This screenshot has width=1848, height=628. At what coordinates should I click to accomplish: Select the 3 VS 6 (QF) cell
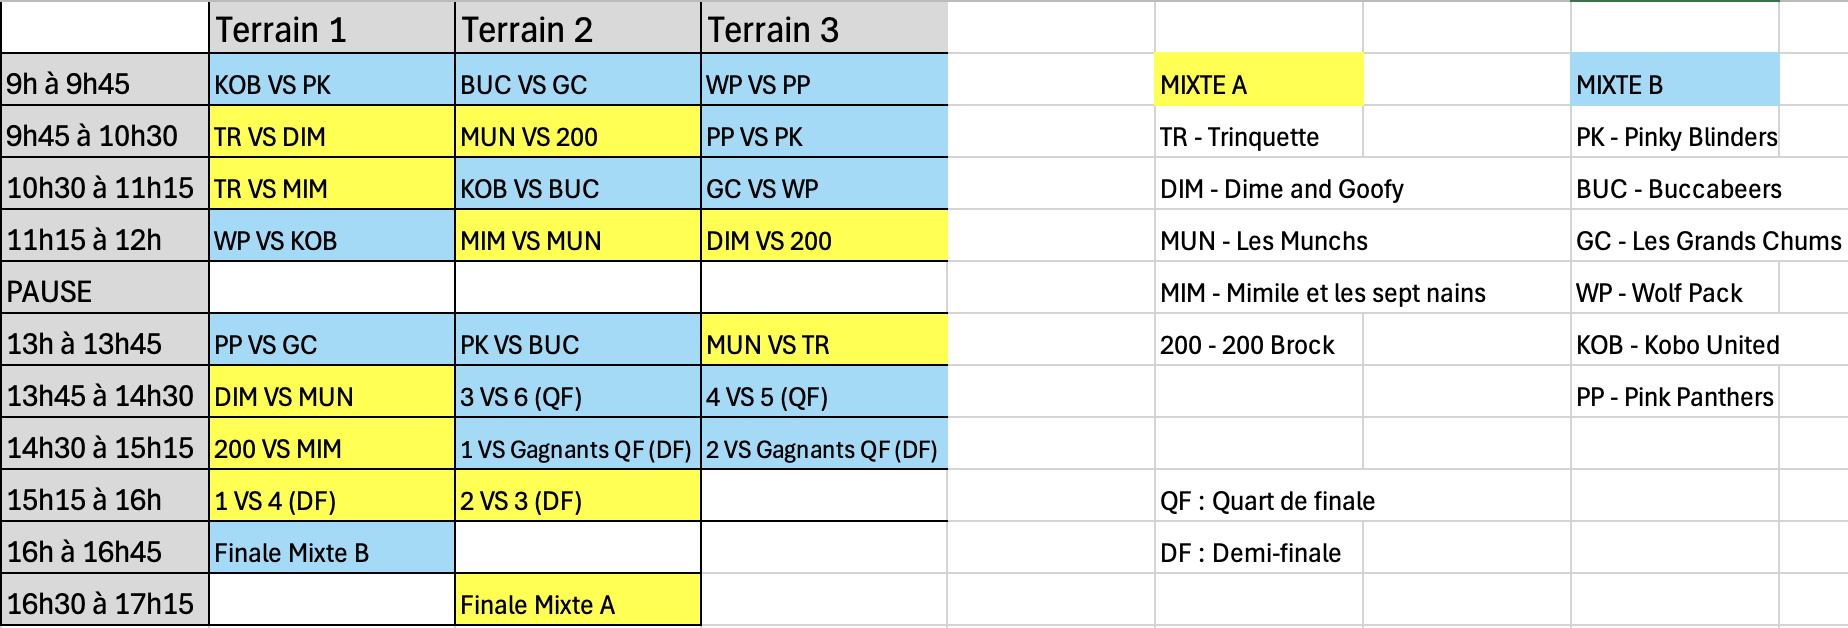[x=578, y=392]
